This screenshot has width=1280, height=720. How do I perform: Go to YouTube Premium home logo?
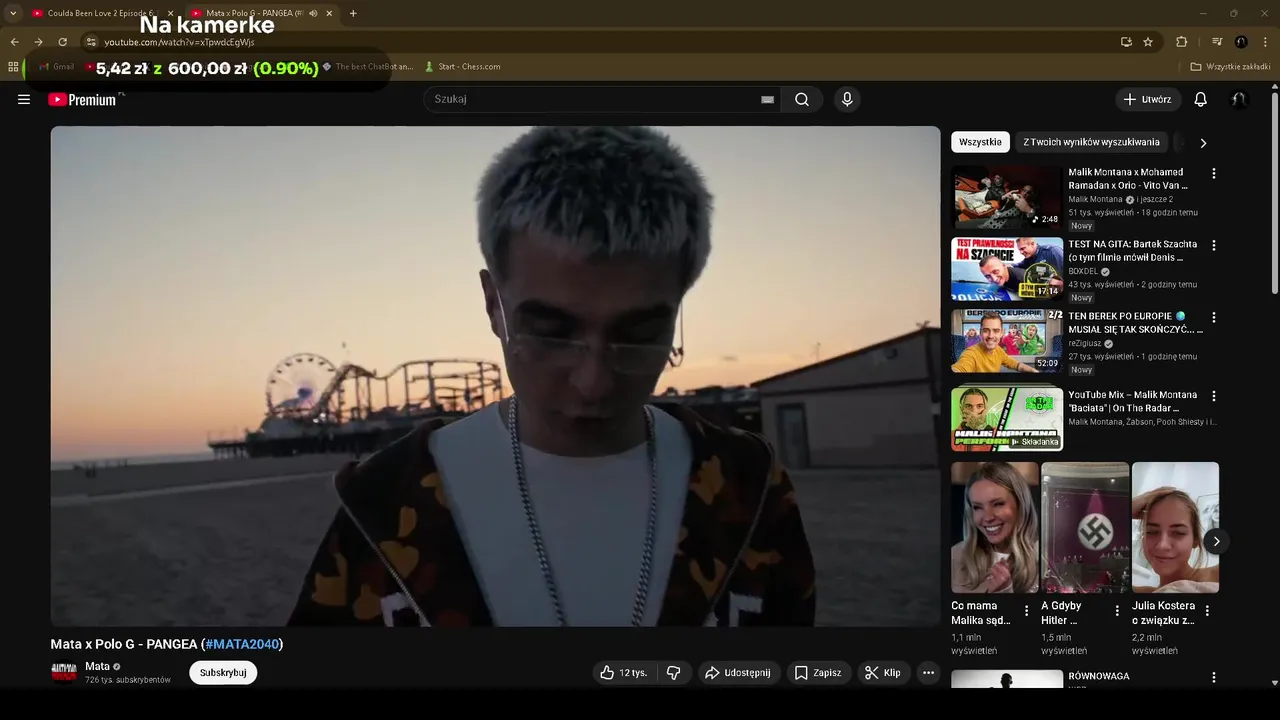click(82, 99)
